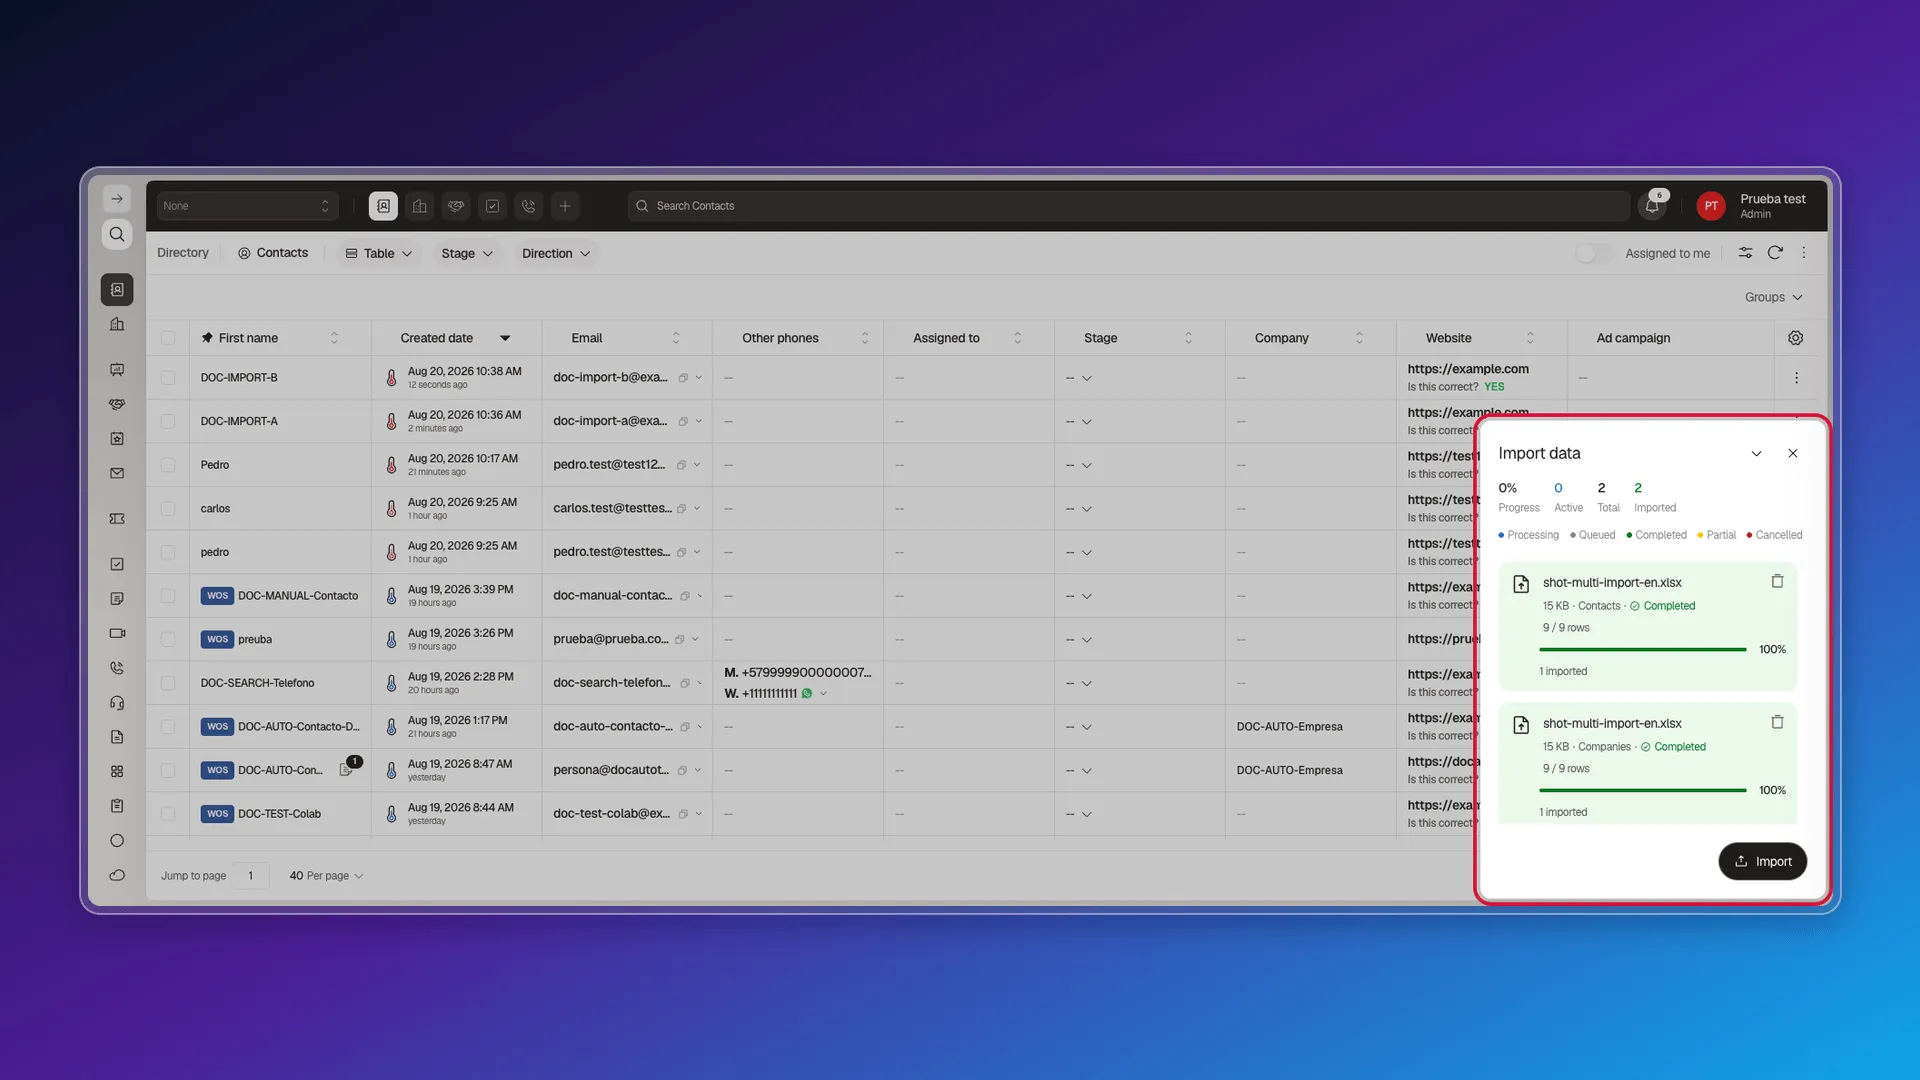The width and height of the screenshot is (1920, 1080).
Task: Open cloud icon in left sidebar
Action: pyautogui.click(x=117, y=875)
